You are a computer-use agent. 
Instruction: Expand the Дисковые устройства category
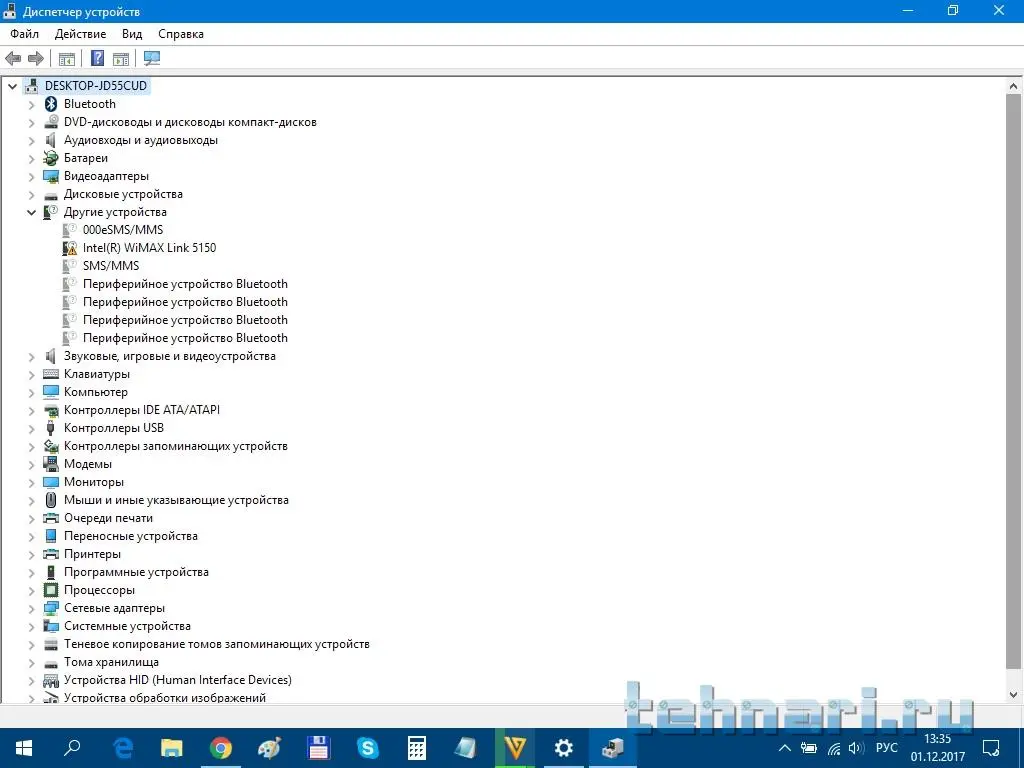pyautogui.click(x=31, y=195)
